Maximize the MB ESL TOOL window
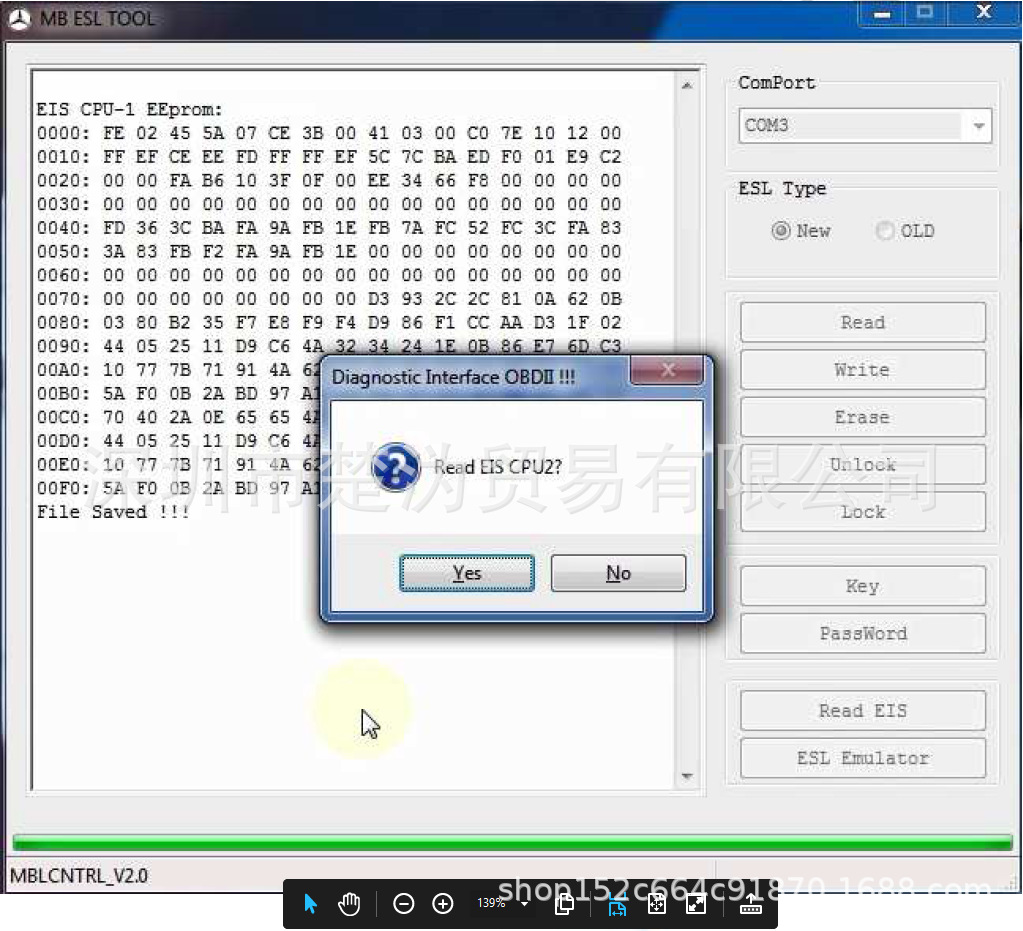 coord(925,14)
